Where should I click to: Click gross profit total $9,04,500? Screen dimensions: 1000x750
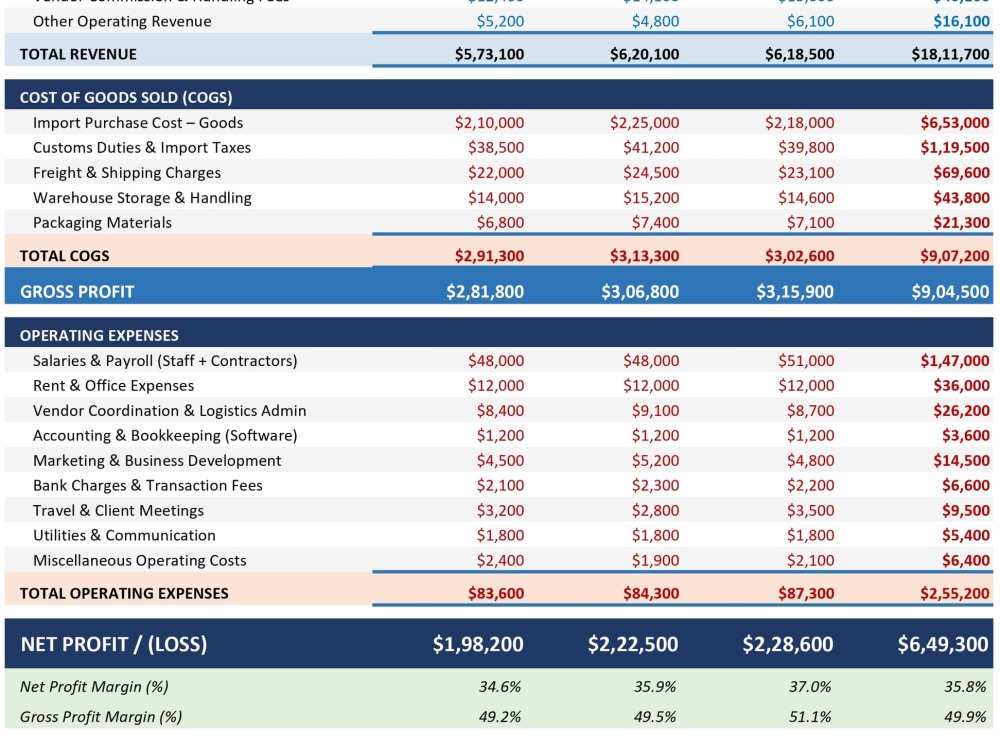(950, 291)
